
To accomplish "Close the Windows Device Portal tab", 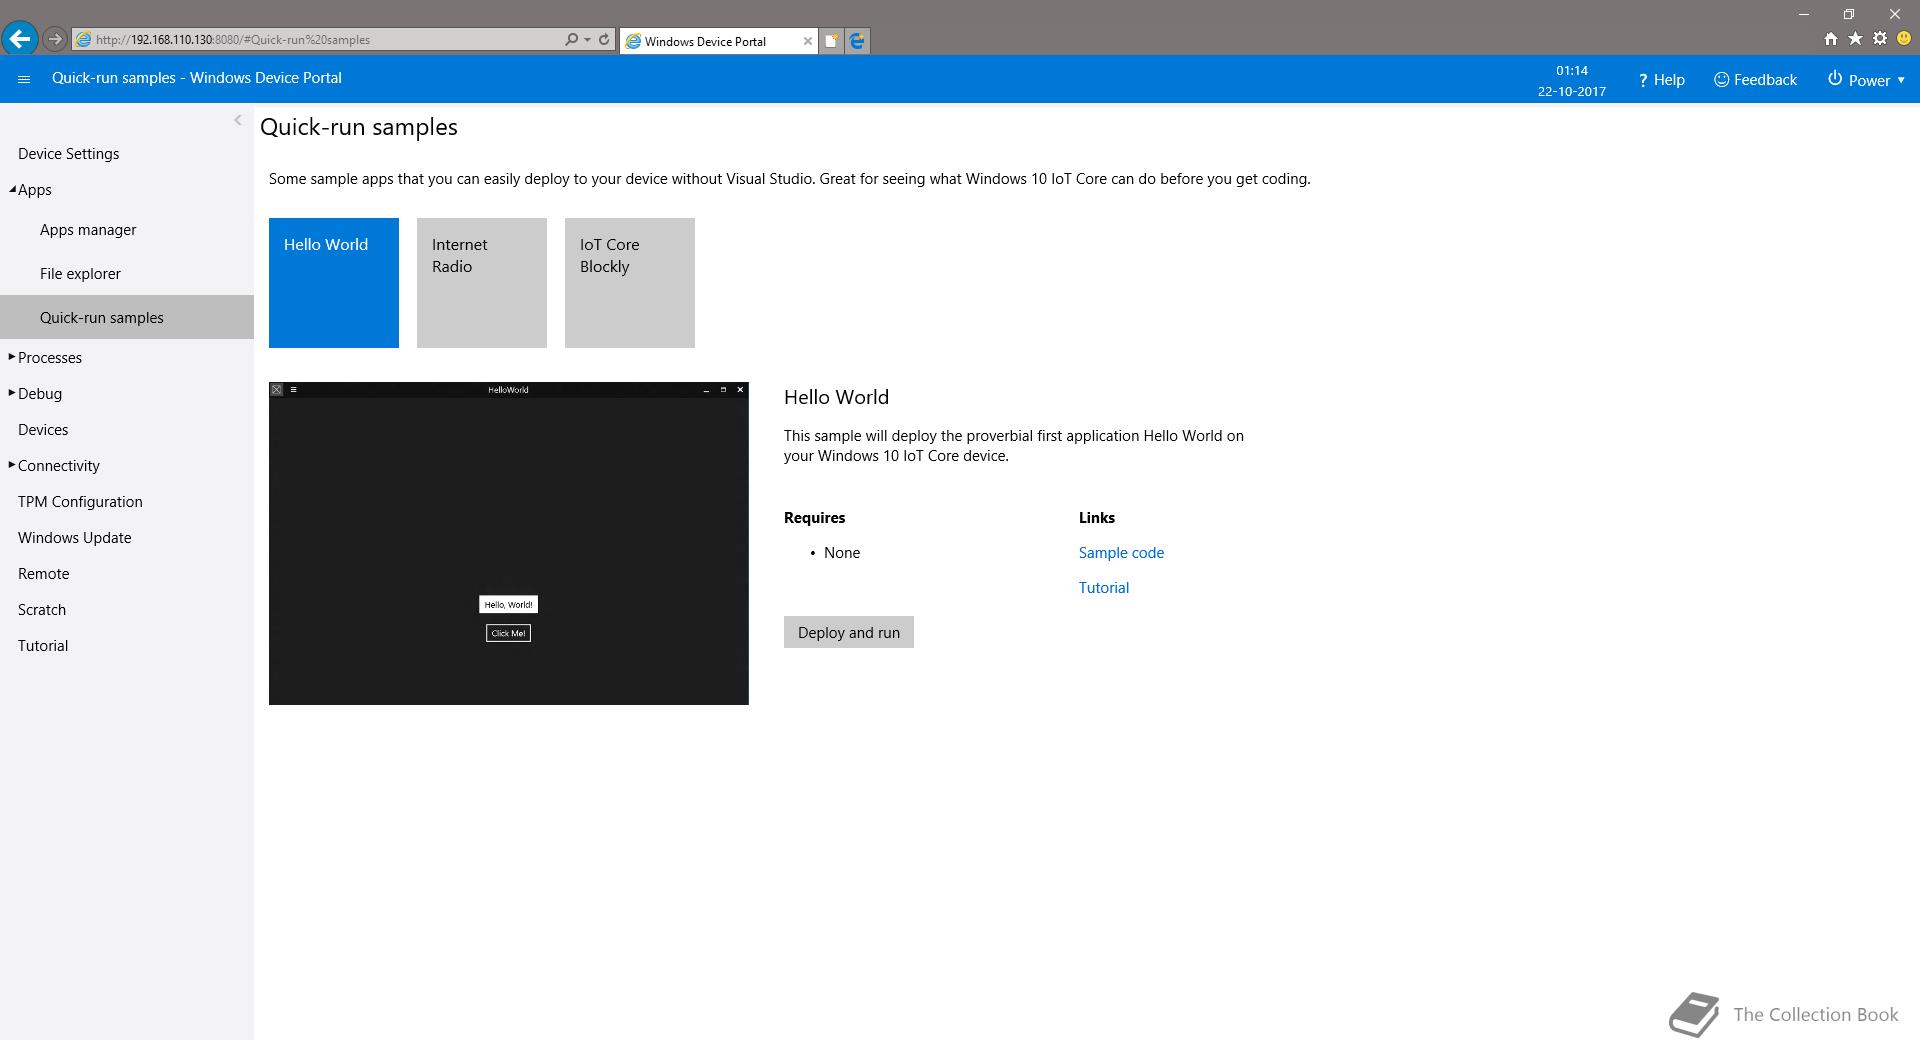I will click(x=808, y=41).
